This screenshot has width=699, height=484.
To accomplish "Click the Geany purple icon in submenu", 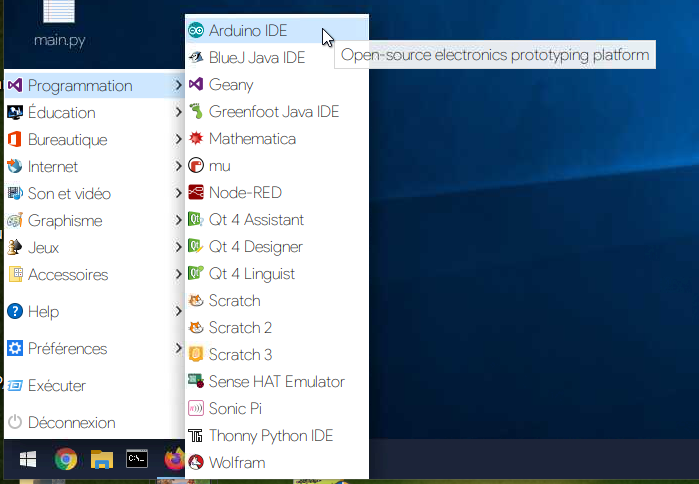I will pos(196,84).
